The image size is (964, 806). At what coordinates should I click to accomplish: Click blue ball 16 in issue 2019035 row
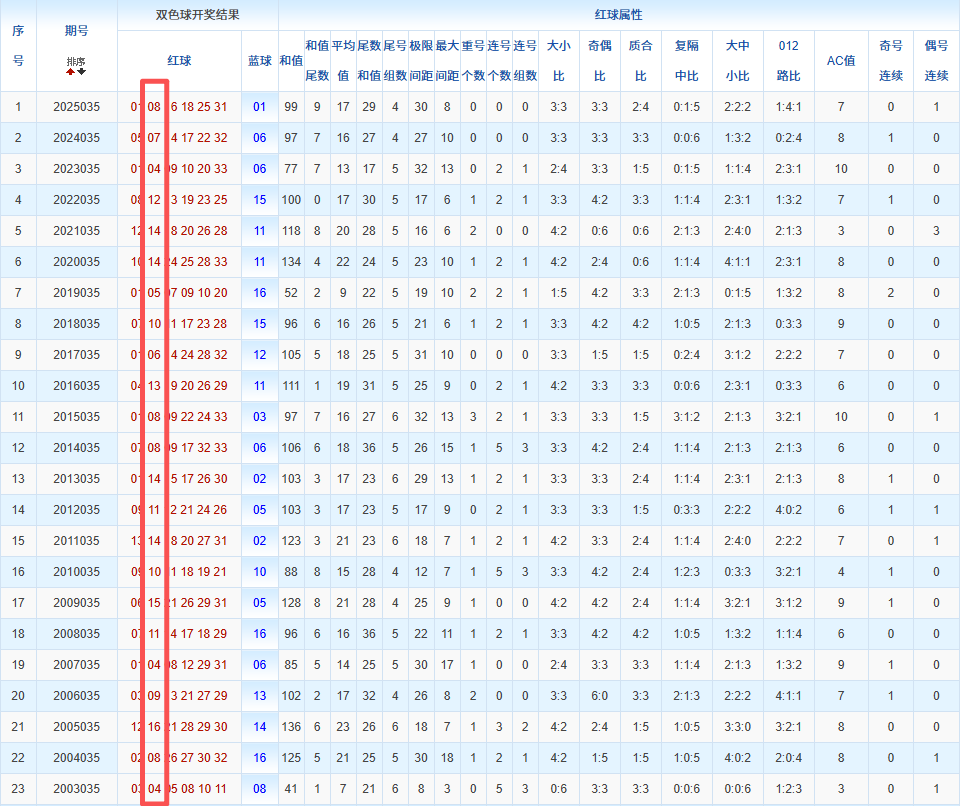(260, 293)
